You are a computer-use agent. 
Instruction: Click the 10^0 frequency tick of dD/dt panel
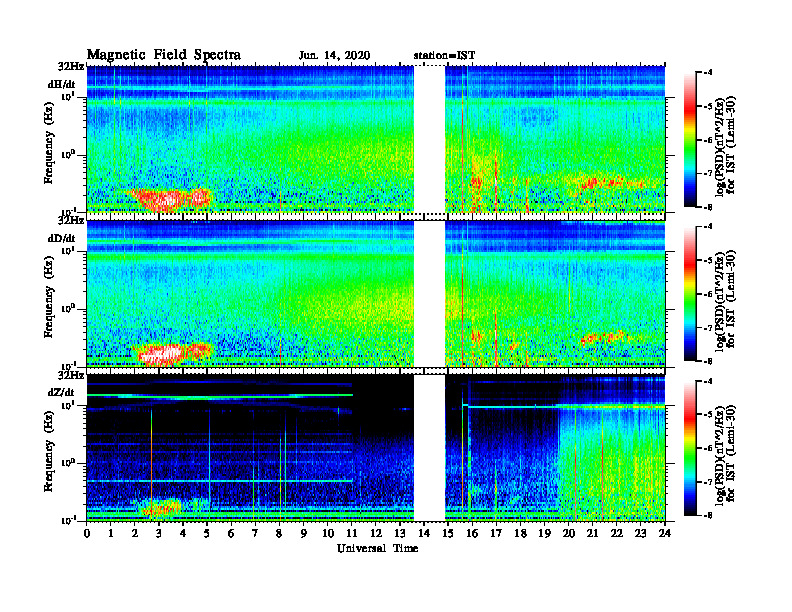tap(67, 308)
